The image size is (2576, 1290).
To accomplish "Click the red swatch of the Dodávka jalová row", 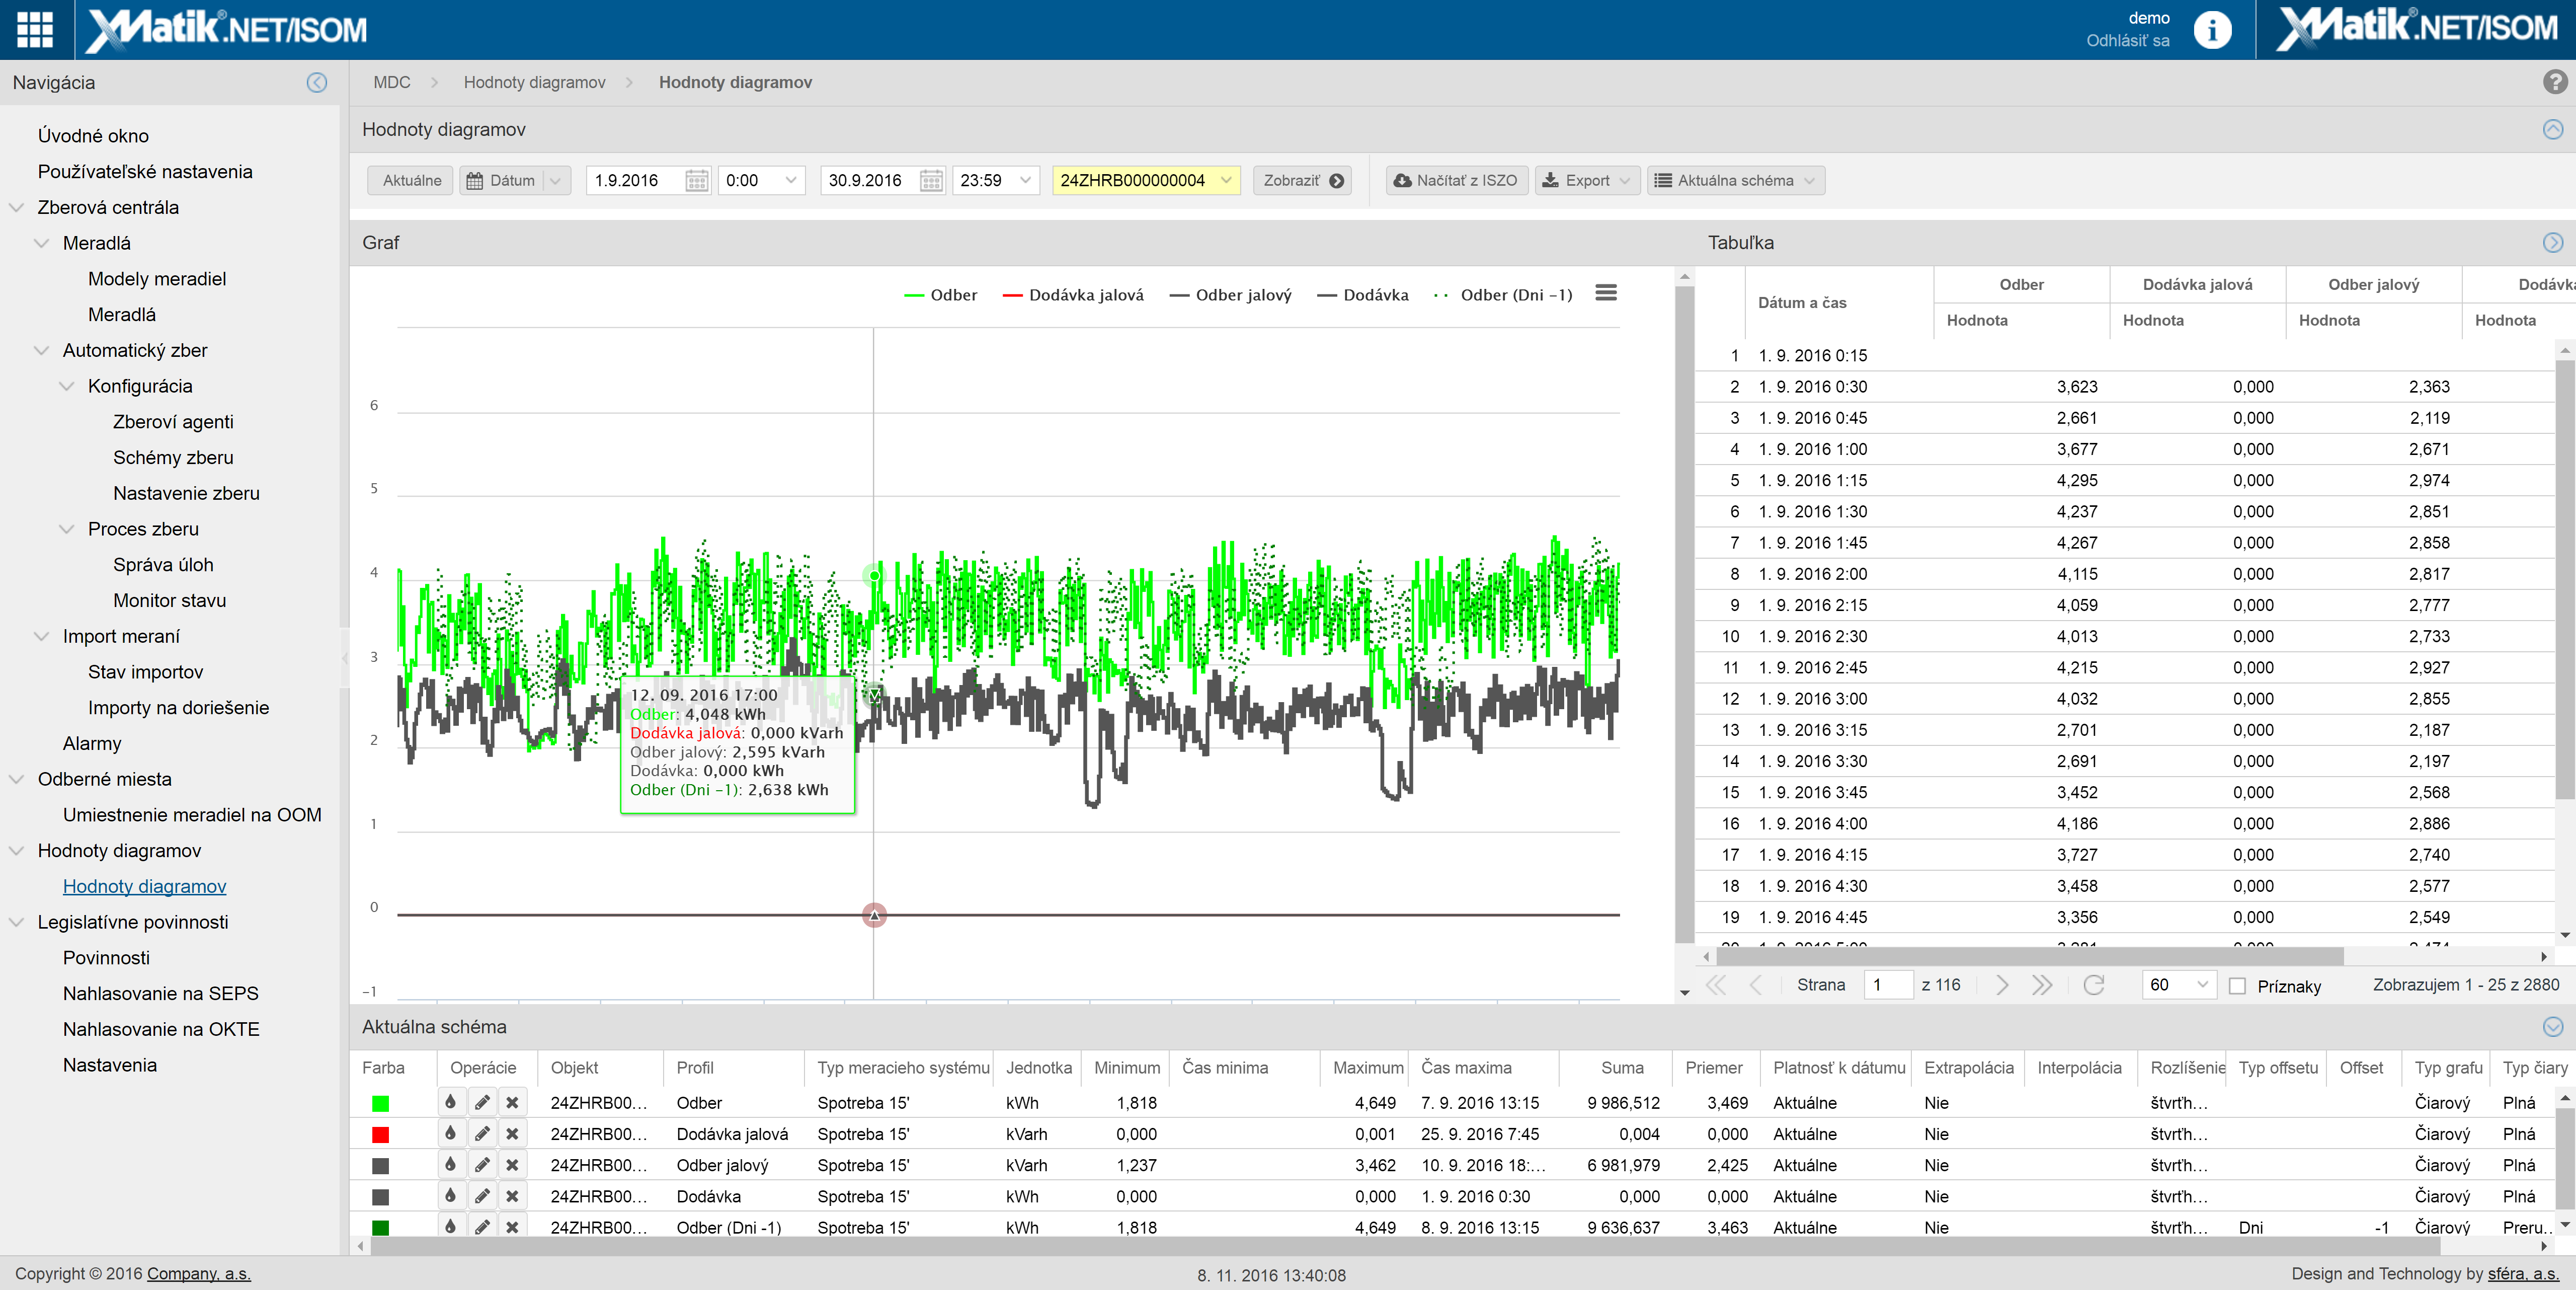I will click(x=380, y=1134).
